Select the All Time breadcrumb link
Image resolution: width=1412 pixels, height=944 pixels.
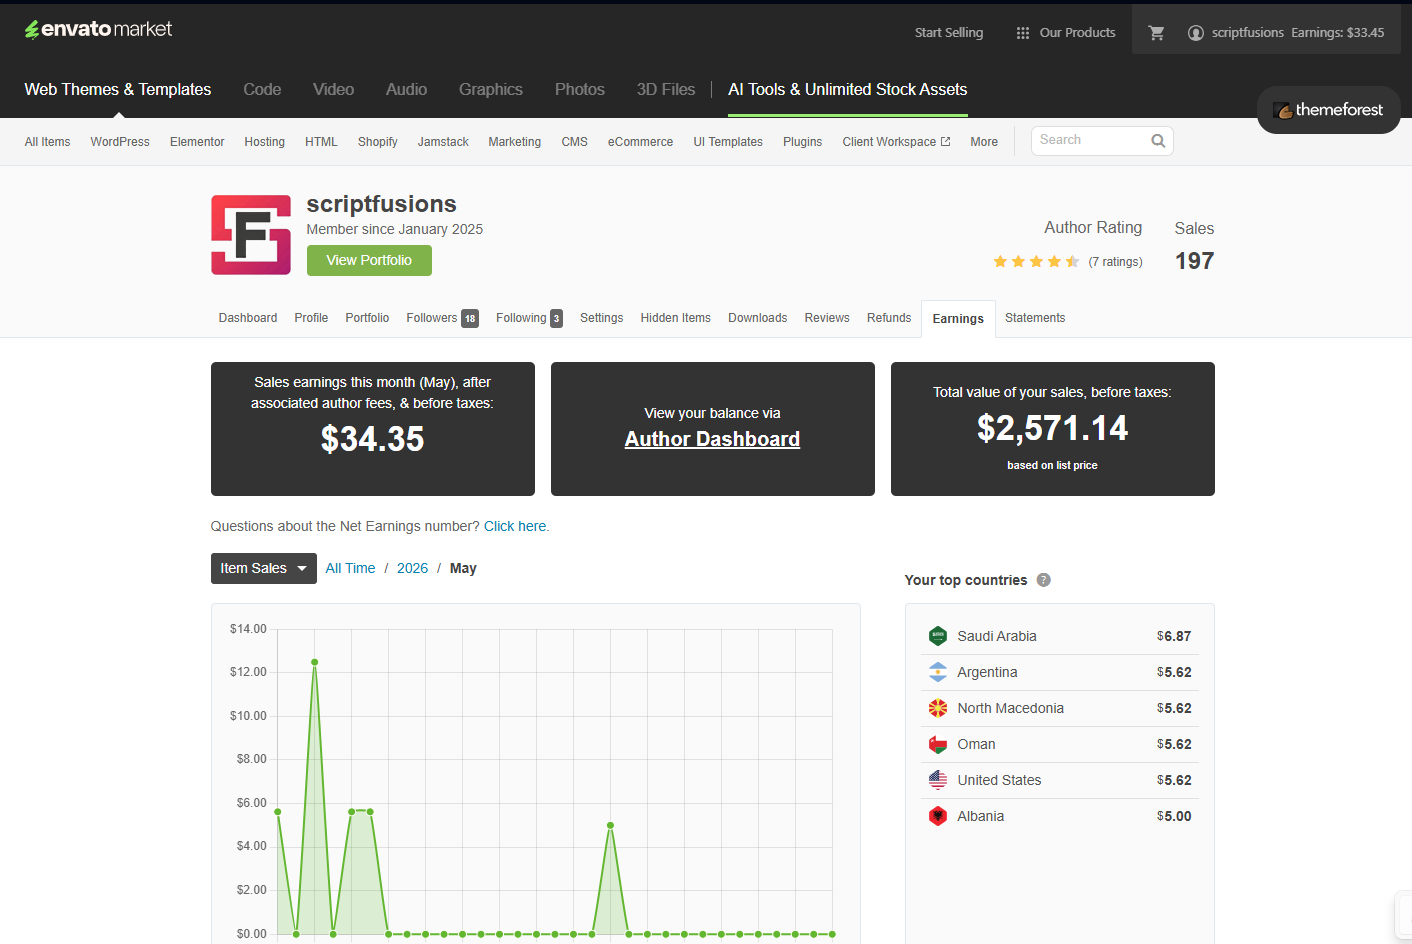[350, 568]
